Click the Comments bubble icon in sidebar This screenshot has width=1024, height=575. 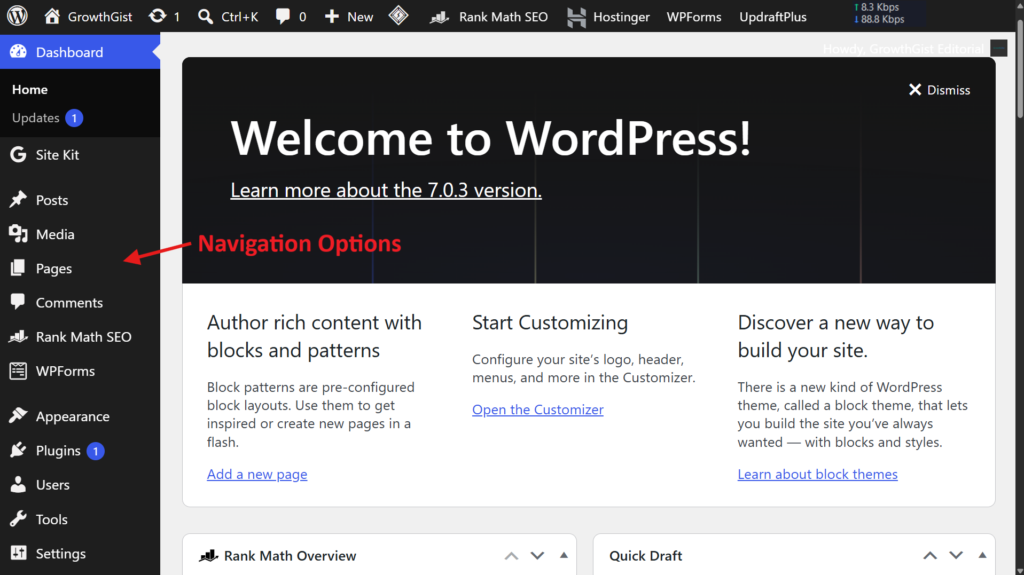point(18,302)
